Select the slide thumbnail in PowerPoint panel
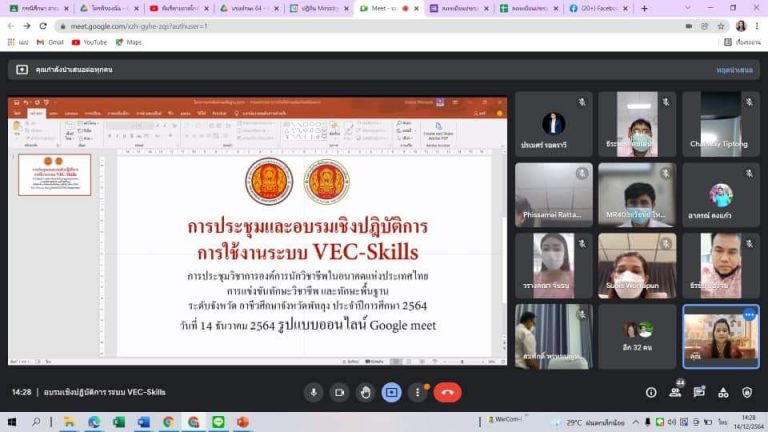Screen dimensions: 768x432 pos(55,175)
